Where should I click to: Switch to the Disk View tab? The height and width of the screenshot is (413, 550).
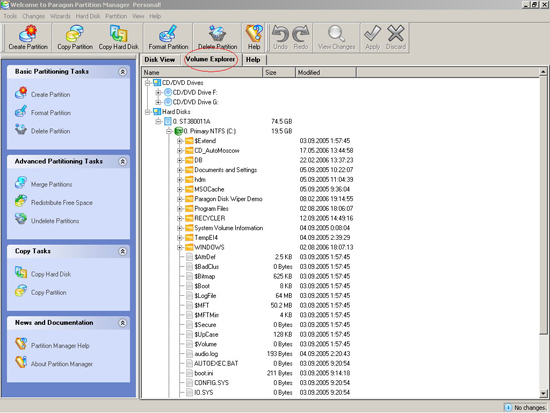click(x=160, y=59)
